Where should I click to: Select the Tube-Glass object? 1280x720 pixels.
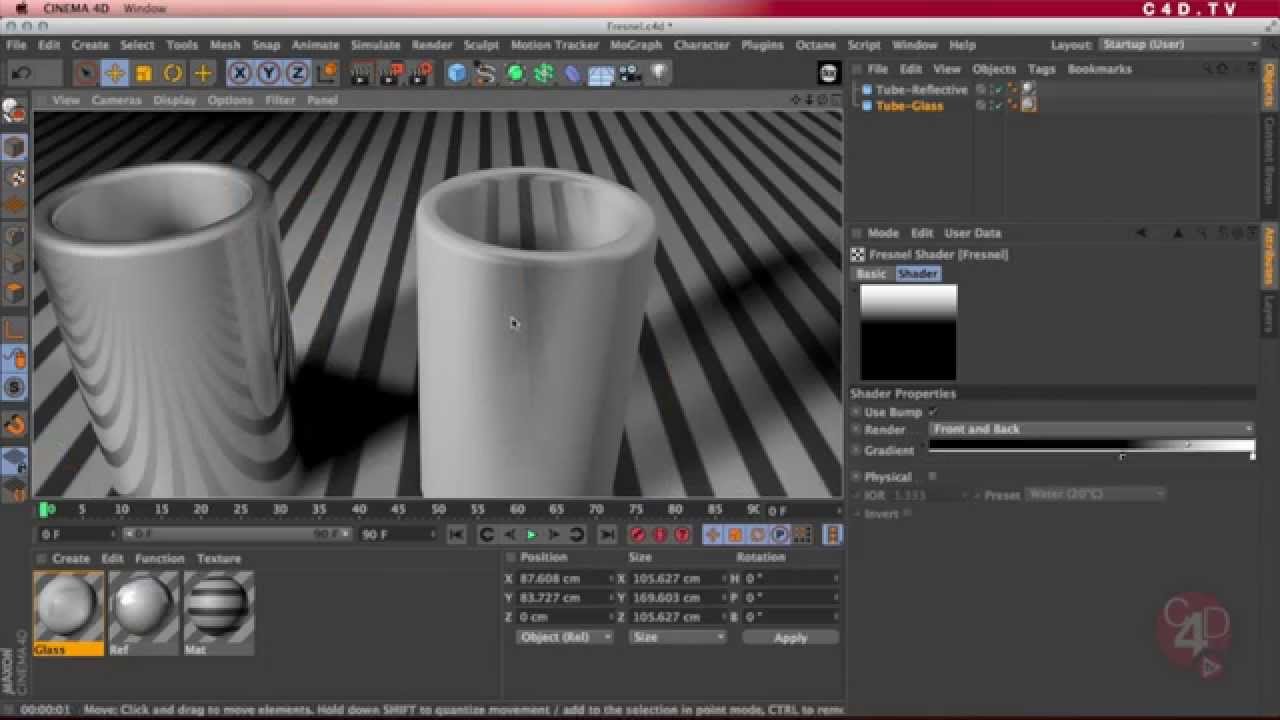click(x=909, y=105)
